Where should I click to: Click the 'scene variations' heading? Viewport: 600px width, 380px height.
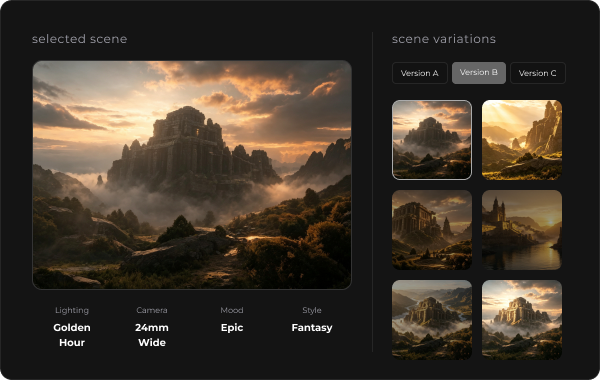coord(444,39)
